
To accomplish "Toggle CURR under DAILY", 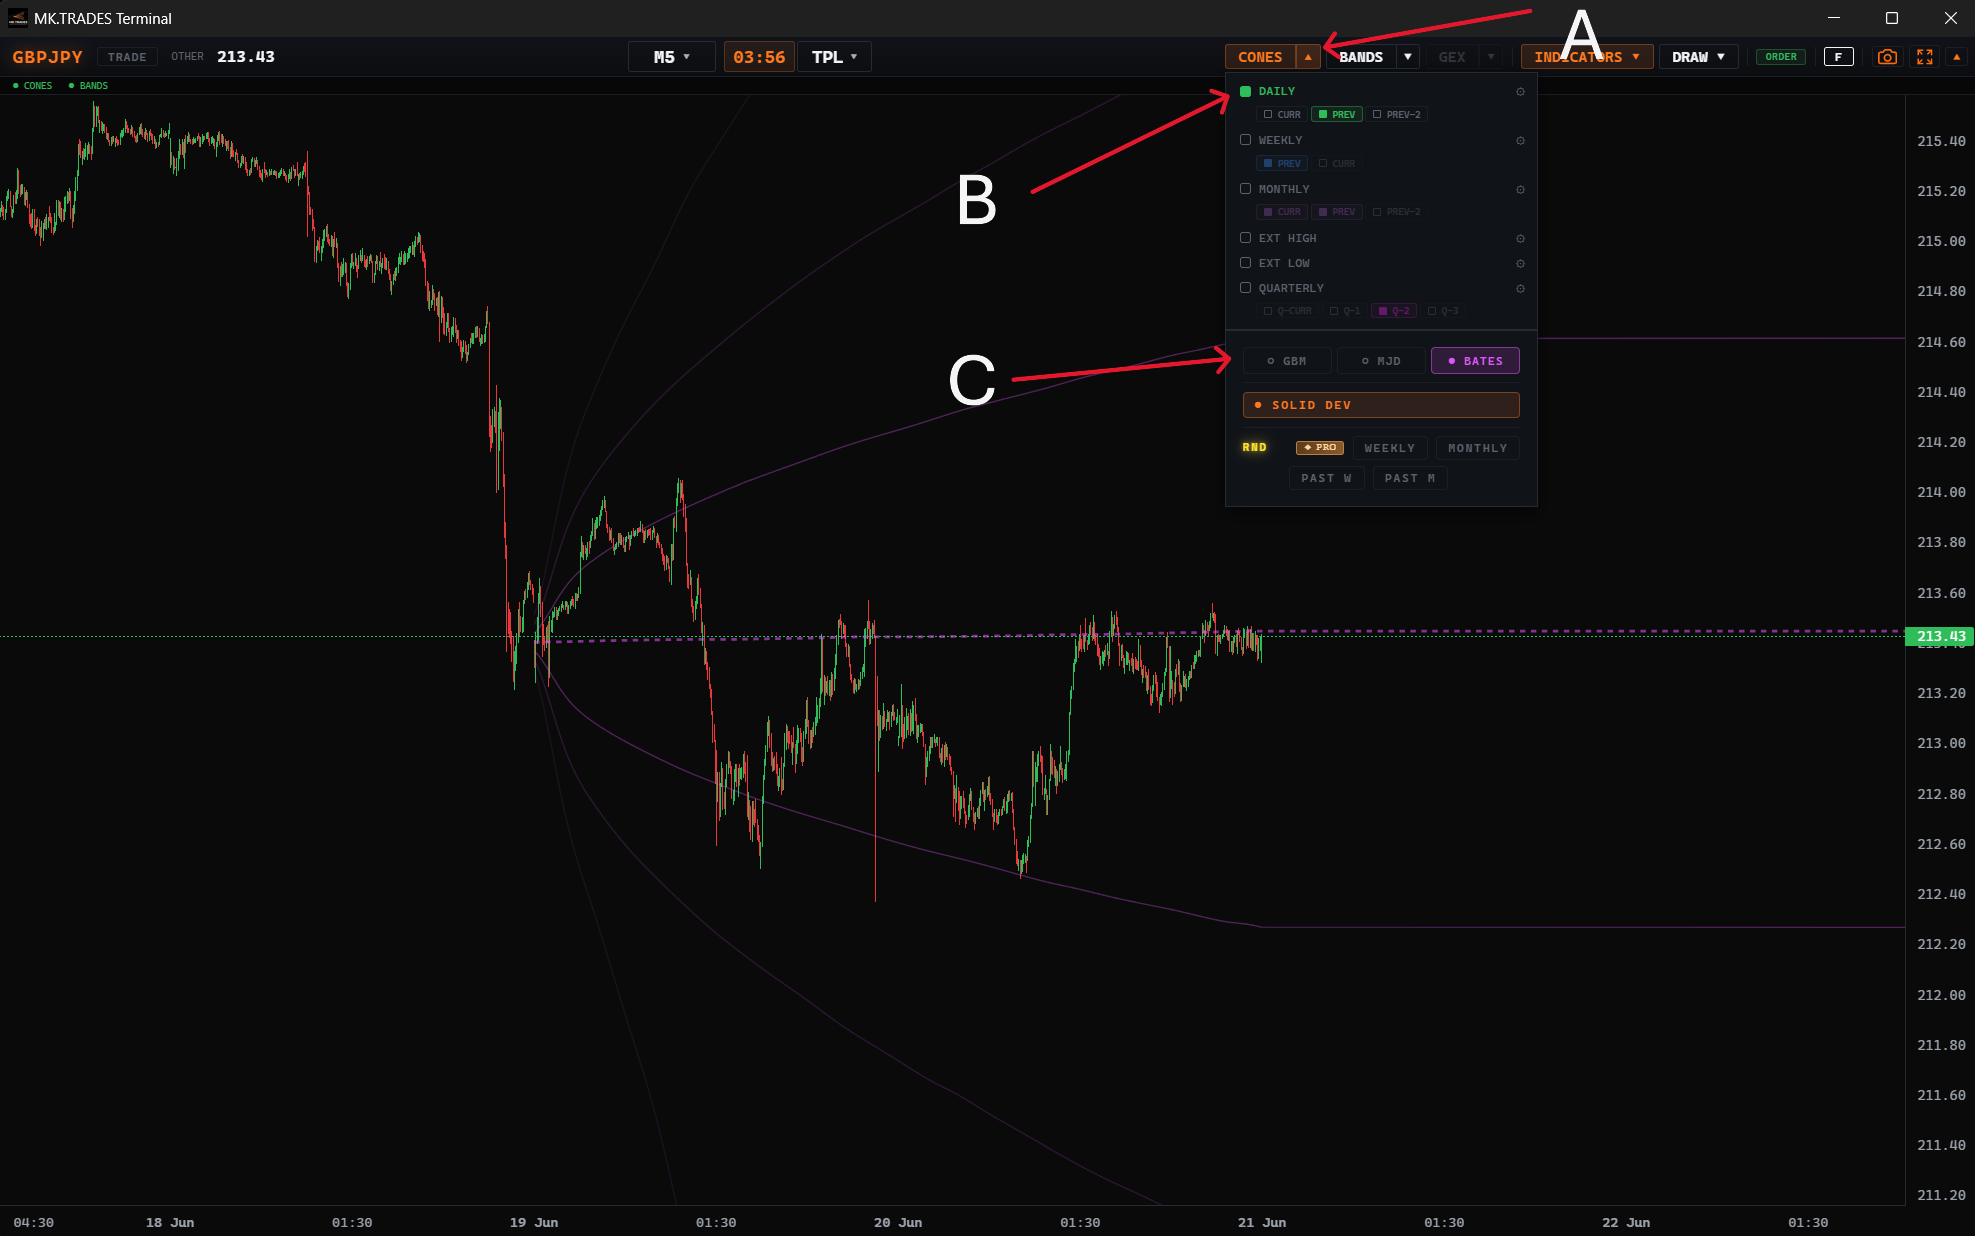I will pos(1282,115).
